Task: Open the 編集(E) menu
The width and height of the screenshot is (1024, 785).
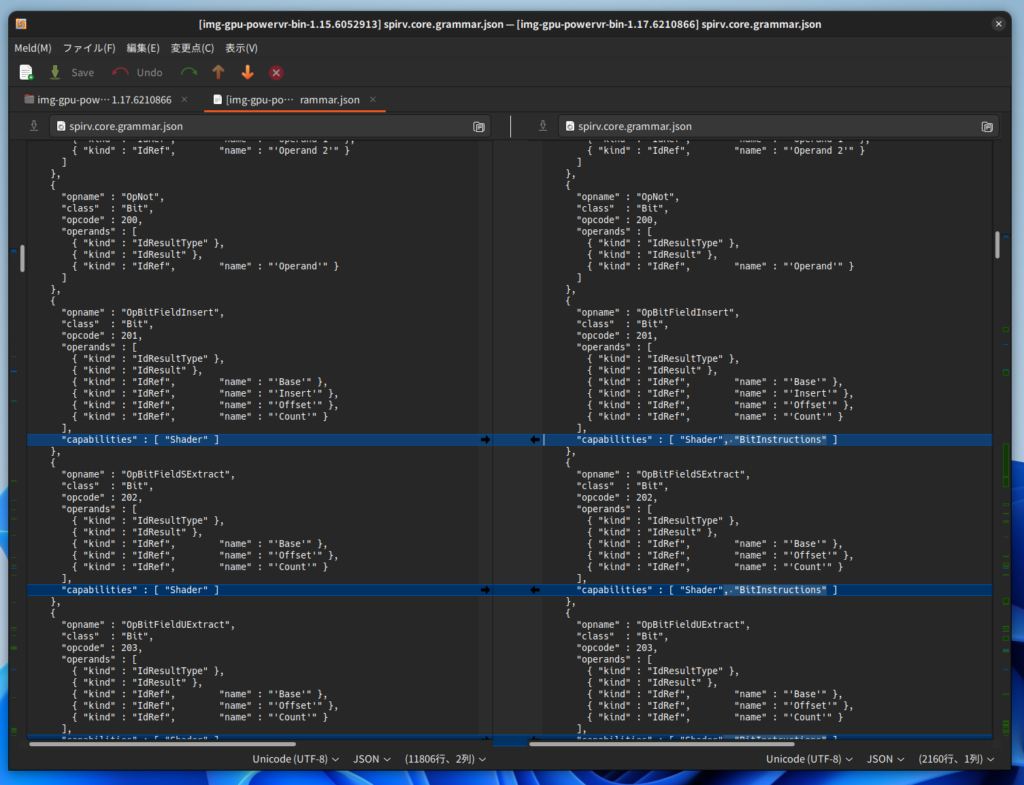Action: tap(142, 48)
